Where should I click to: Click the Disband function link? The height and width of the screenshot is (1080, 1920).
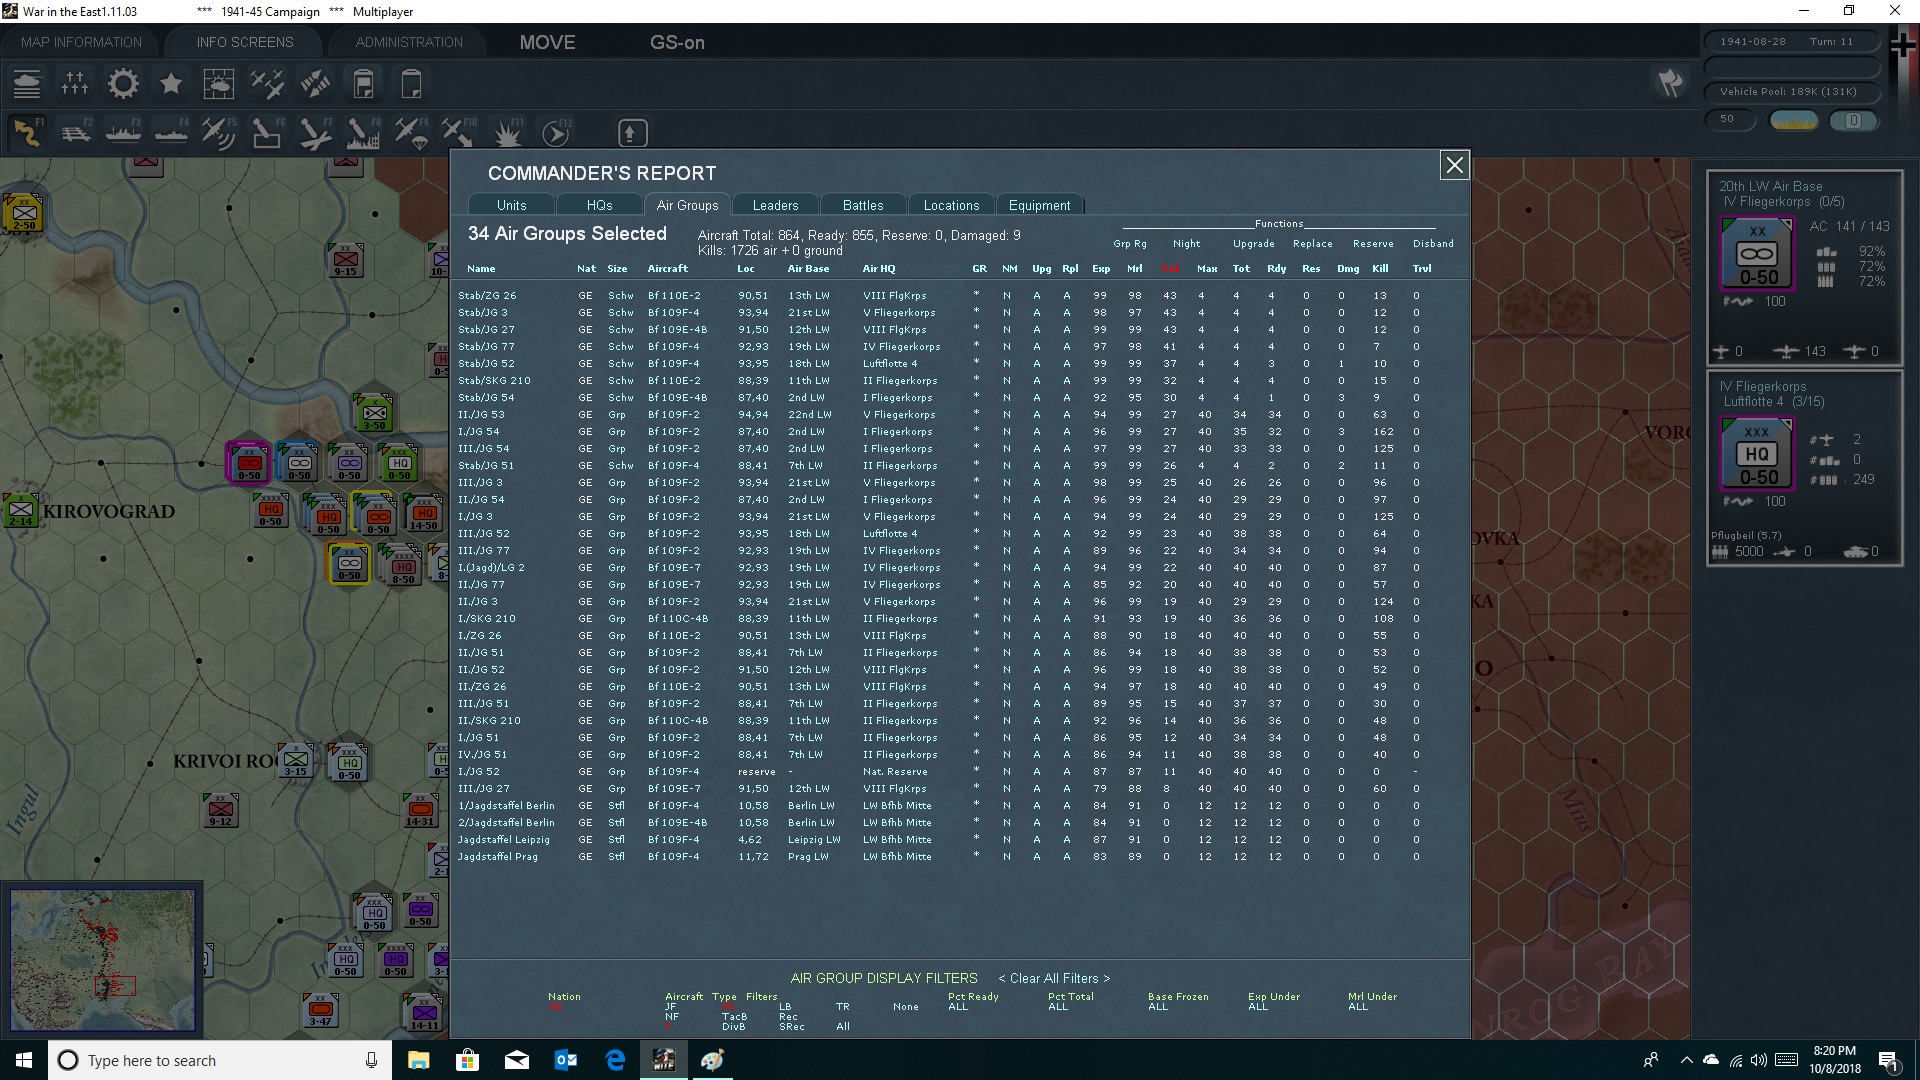(x=1433, y=243)
